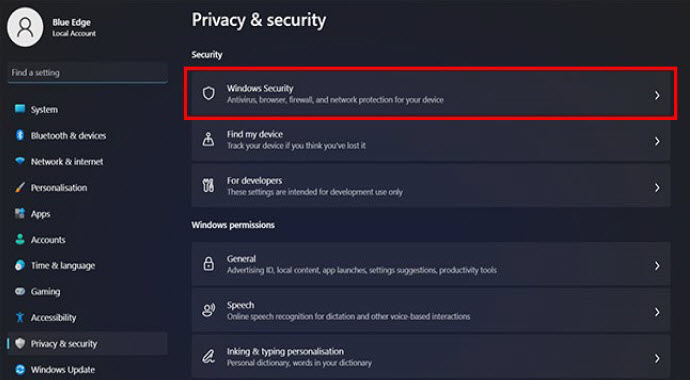This screenshot has width=690, height=380.
Task: Go to Personalisation settings category
Action: (x=88, y=188)
